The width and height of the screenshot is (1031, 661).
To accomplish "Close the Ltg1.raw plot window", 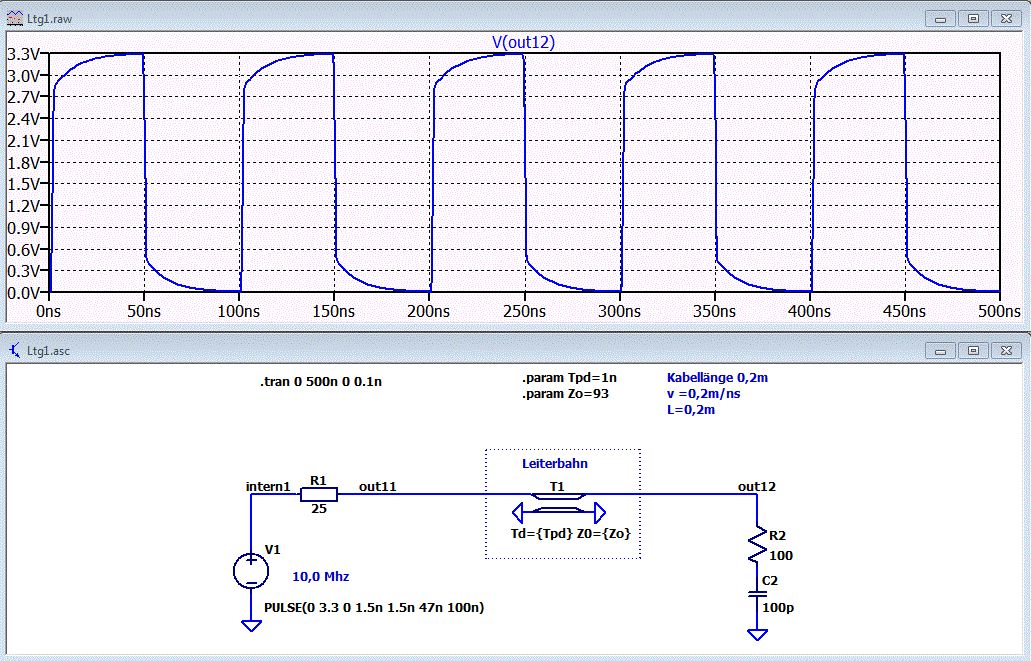I will pyautogui.click(x=1006, y=19).
